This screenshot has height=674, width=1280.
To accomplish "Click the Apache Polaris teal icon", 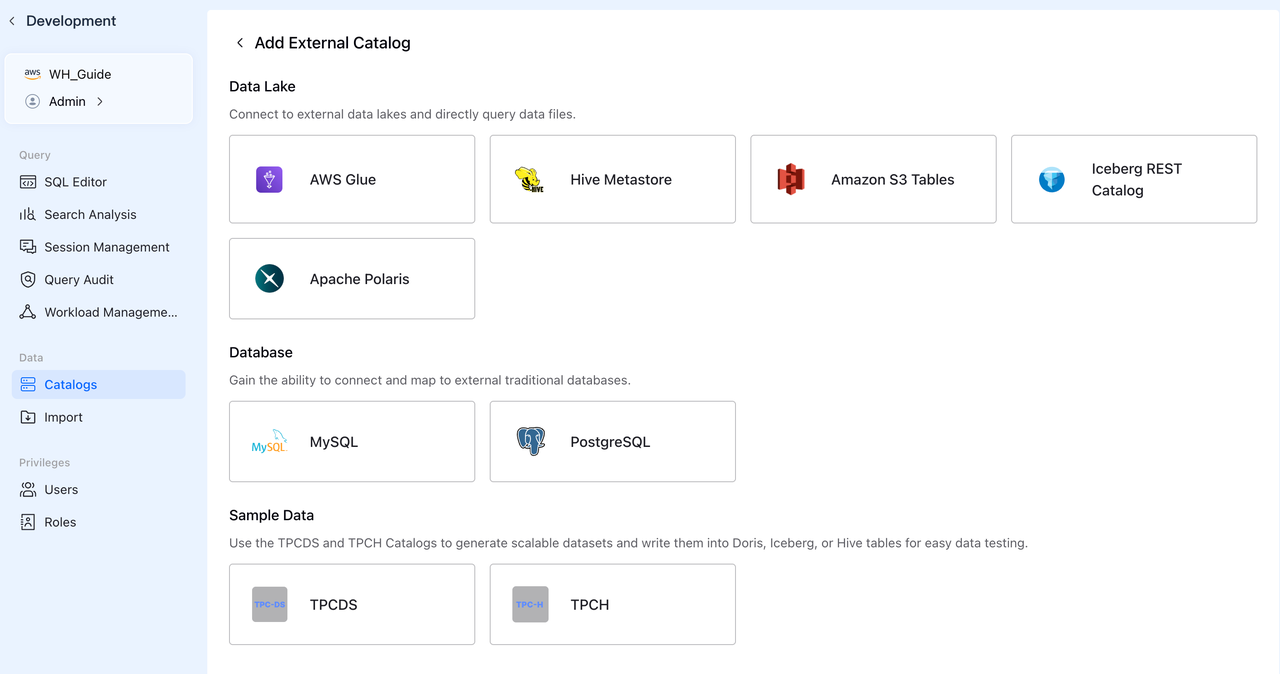I will coord(269,279).
